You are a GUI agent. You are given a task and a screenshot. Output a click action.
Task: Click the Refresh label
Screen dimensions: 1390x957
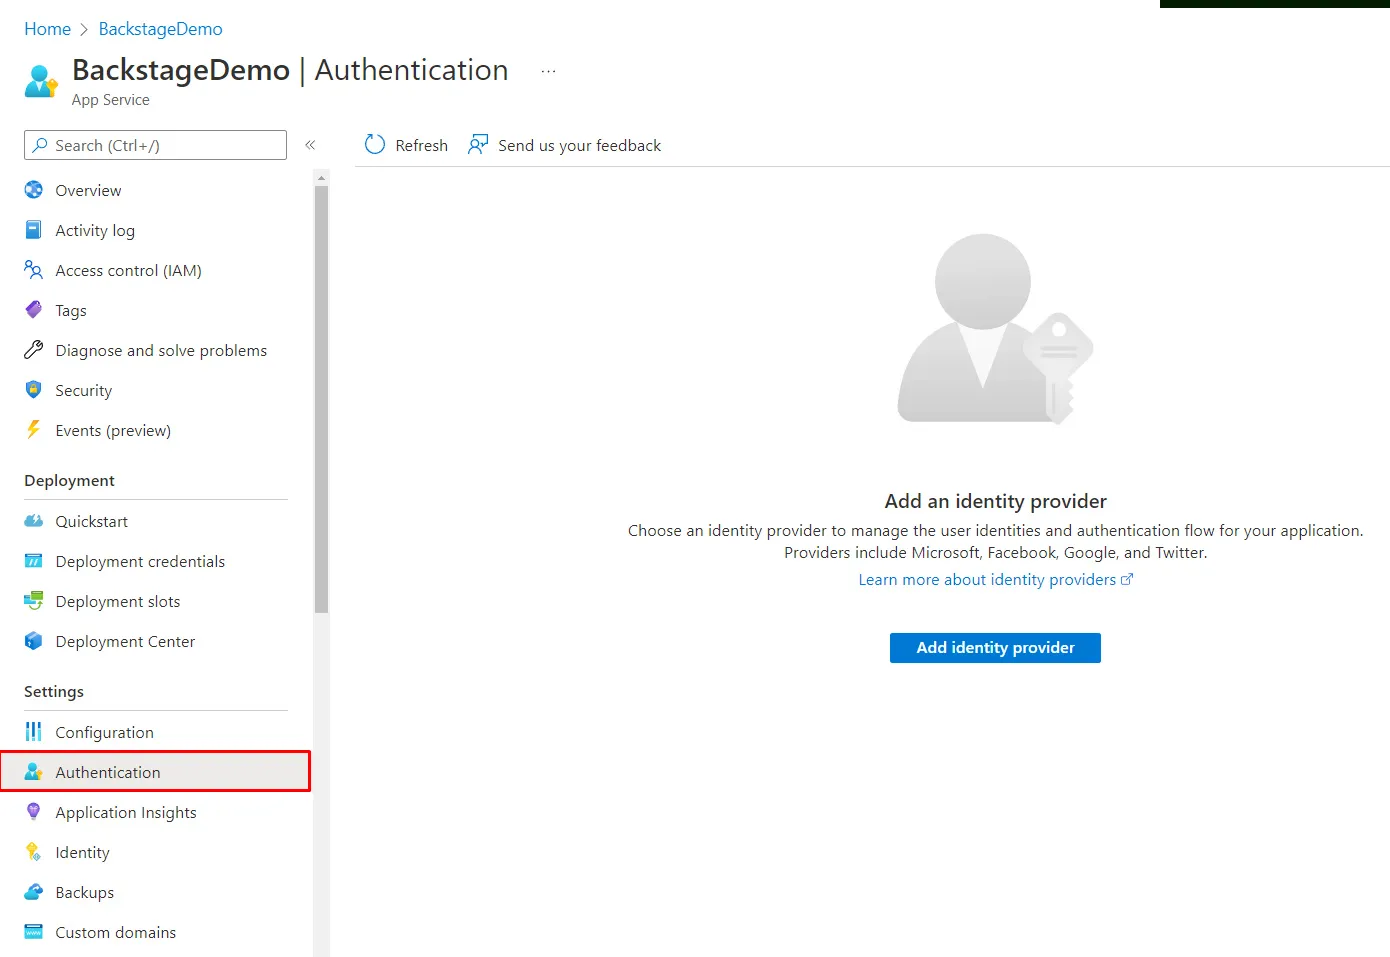tap(421, 146)
